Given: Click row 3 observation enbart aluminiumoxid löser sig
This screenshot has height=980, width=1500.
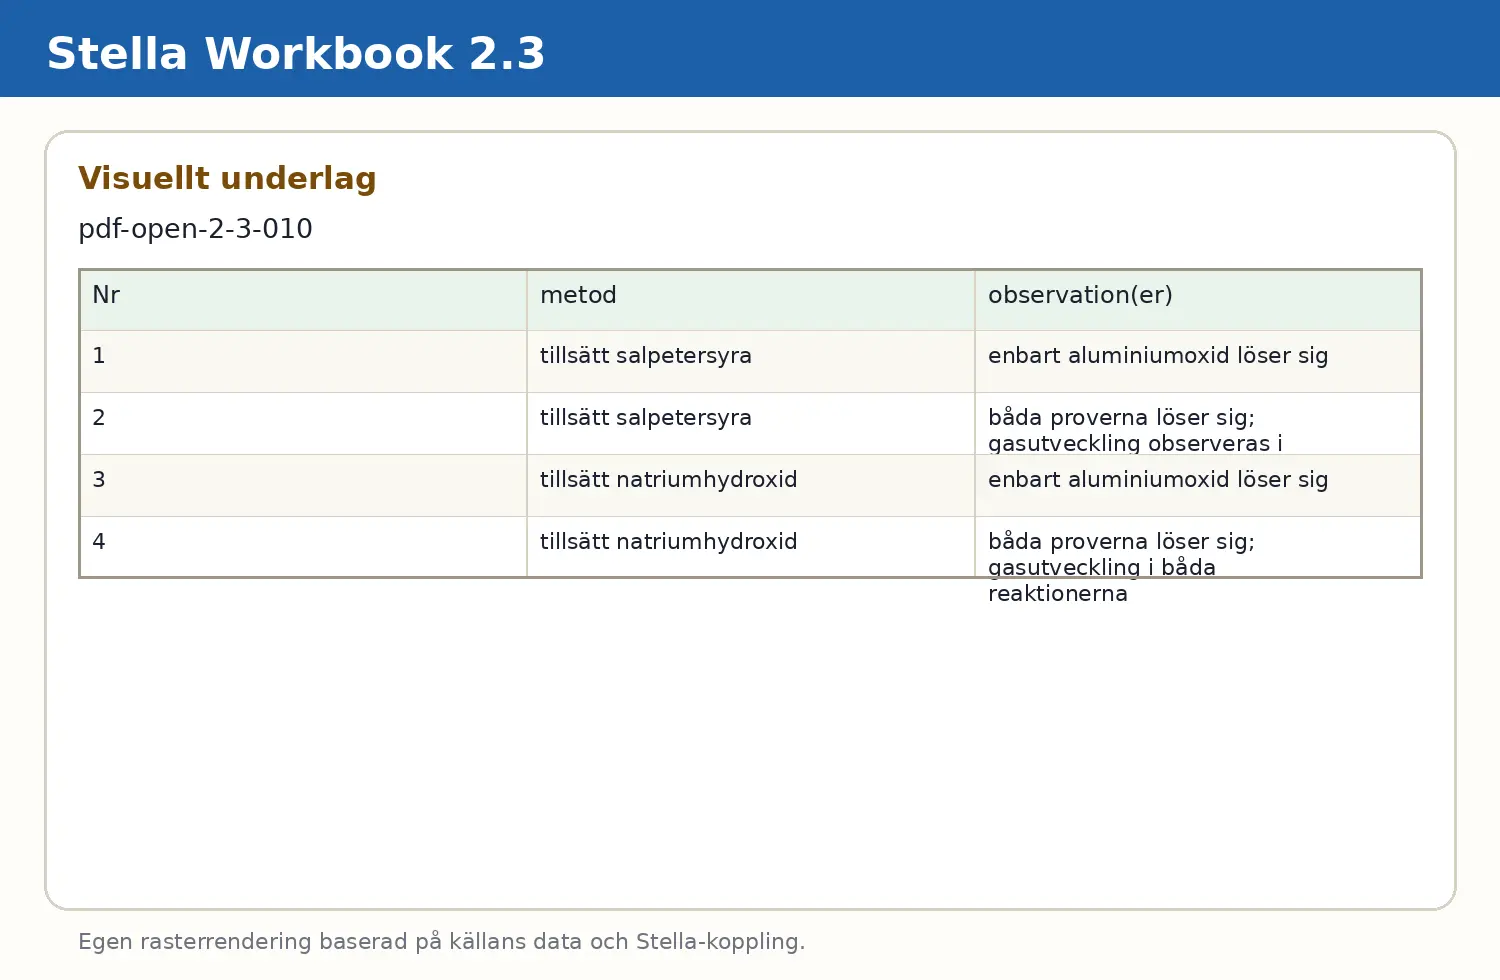Looking at the screenshot, I should 1158,480.
